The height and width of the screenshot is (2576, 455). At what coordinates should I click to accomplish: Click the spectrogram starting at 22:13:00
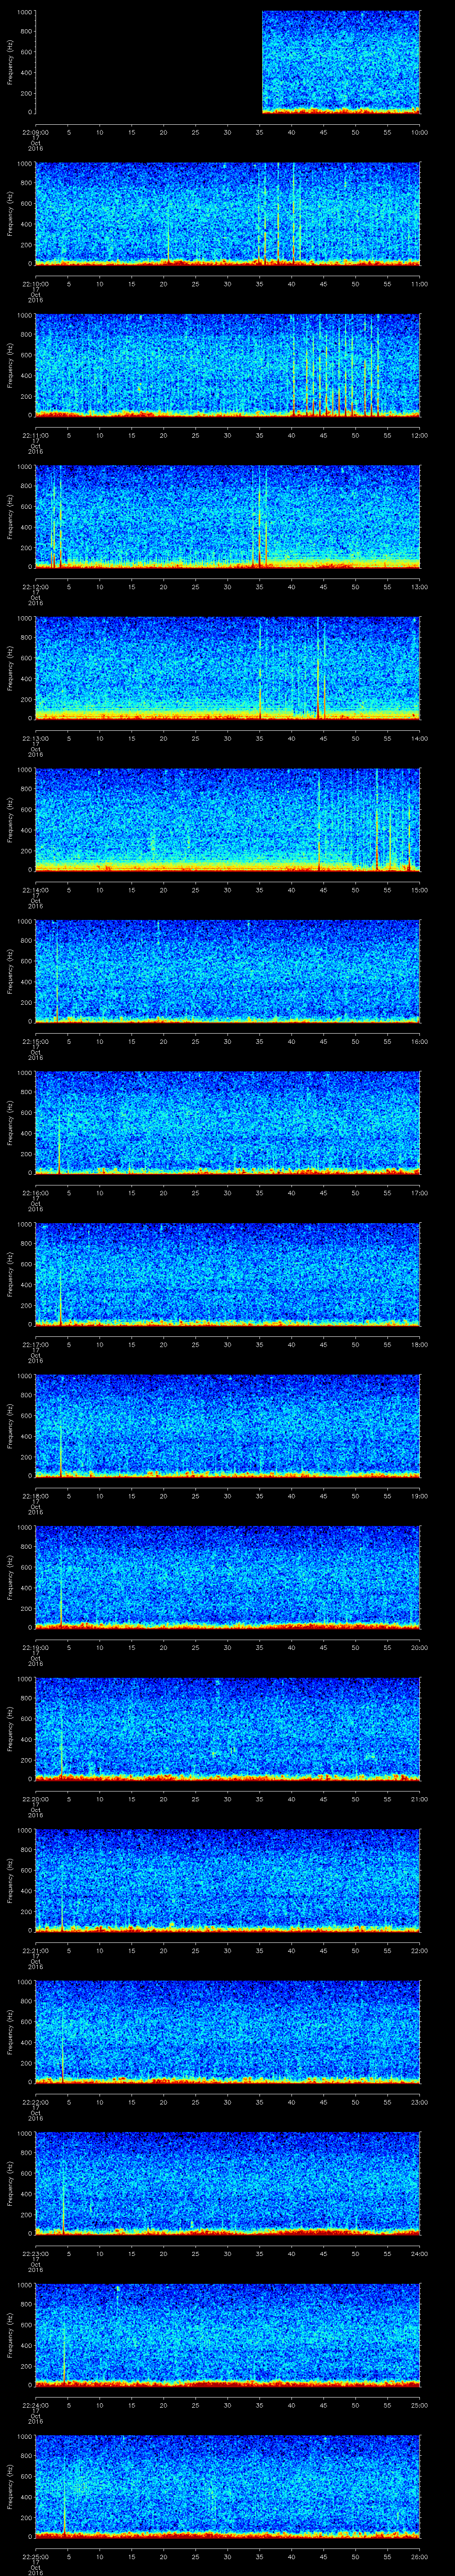227,668
